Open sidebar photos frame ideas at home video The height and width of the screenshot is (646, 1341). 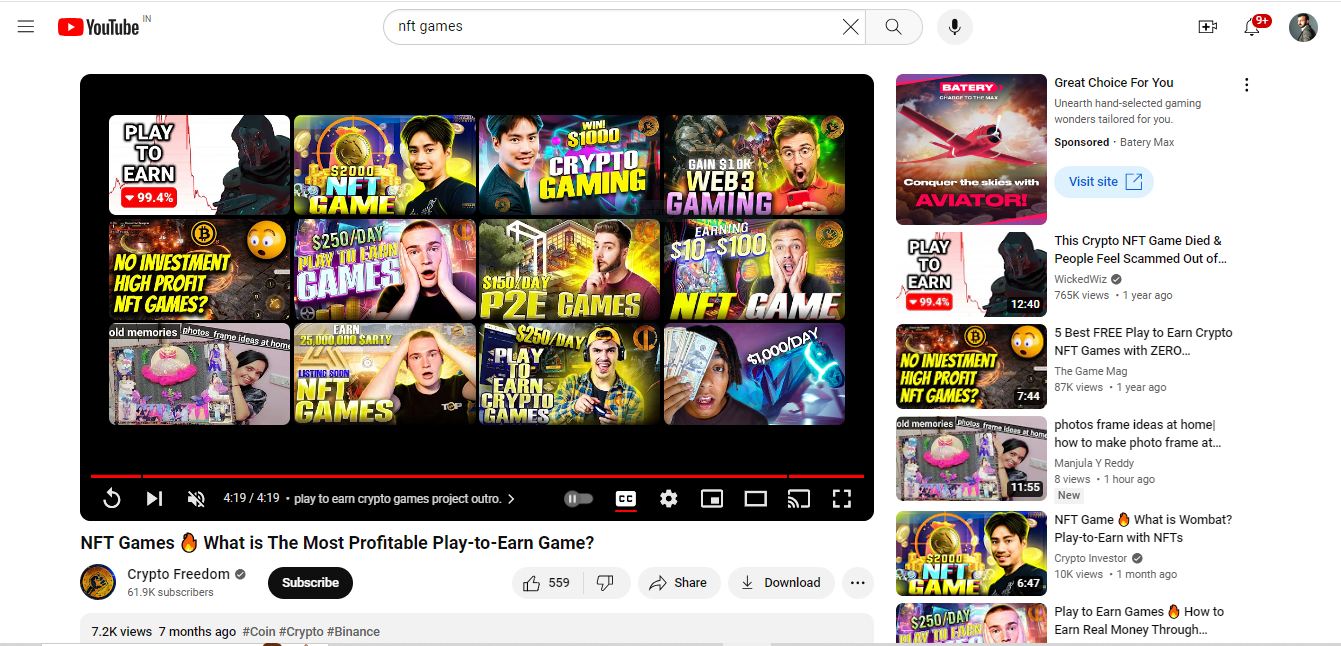[1138, 433]
